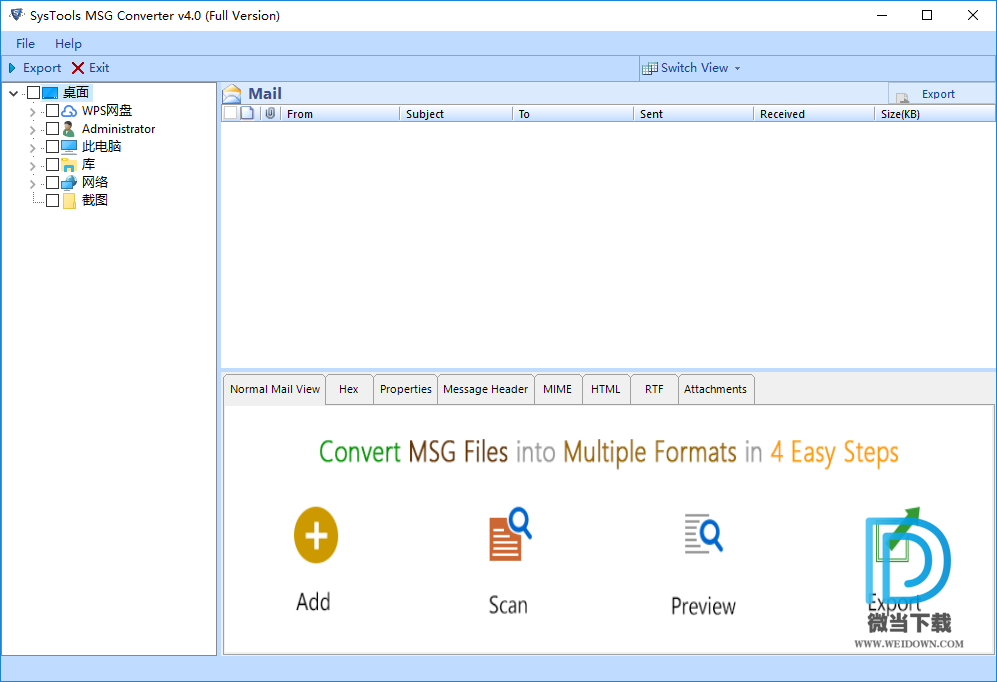Switch to the Attachments tab
997x682 pixels.
[715, 389]
